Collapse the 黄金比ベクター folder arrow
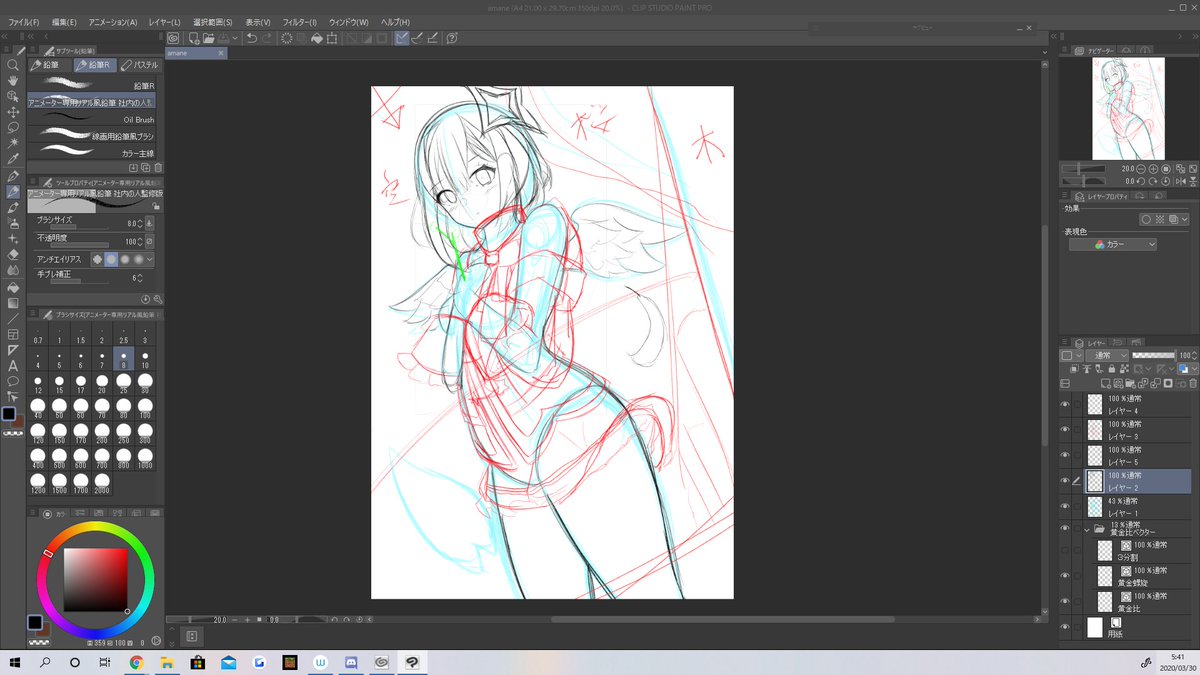 click(x=1087, y=529)
